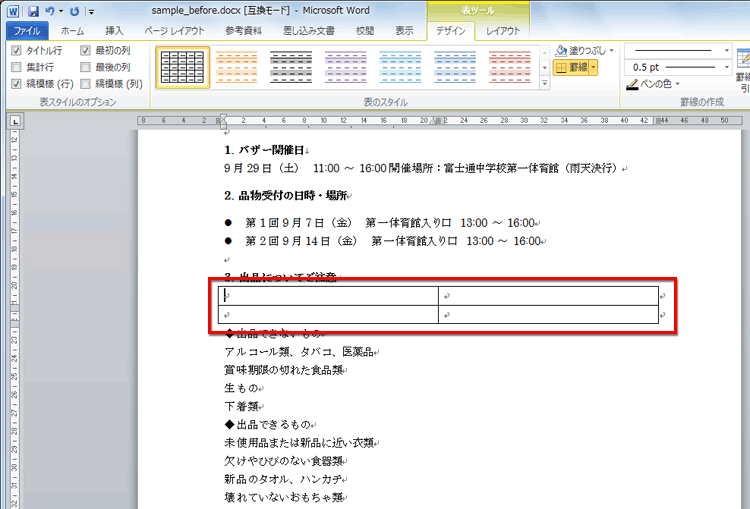Click the heading 2. 品物受付の日時・場所

pyautogui.click(x=286, y=195)
